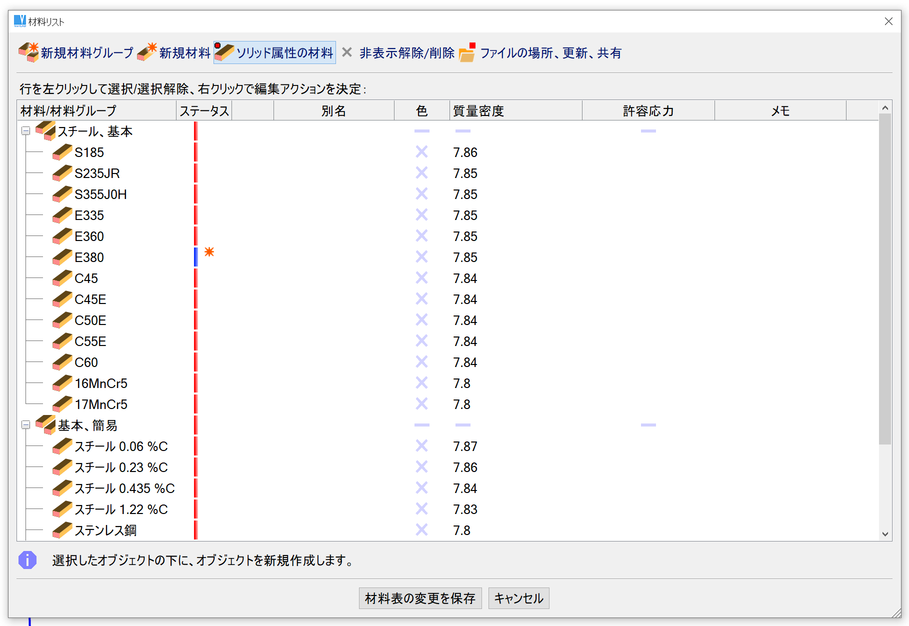Screen dimensions: 909x626
Task: Select スチール 0.435 %C tree item
Action: pyautogui.click(x=124, y=488)
